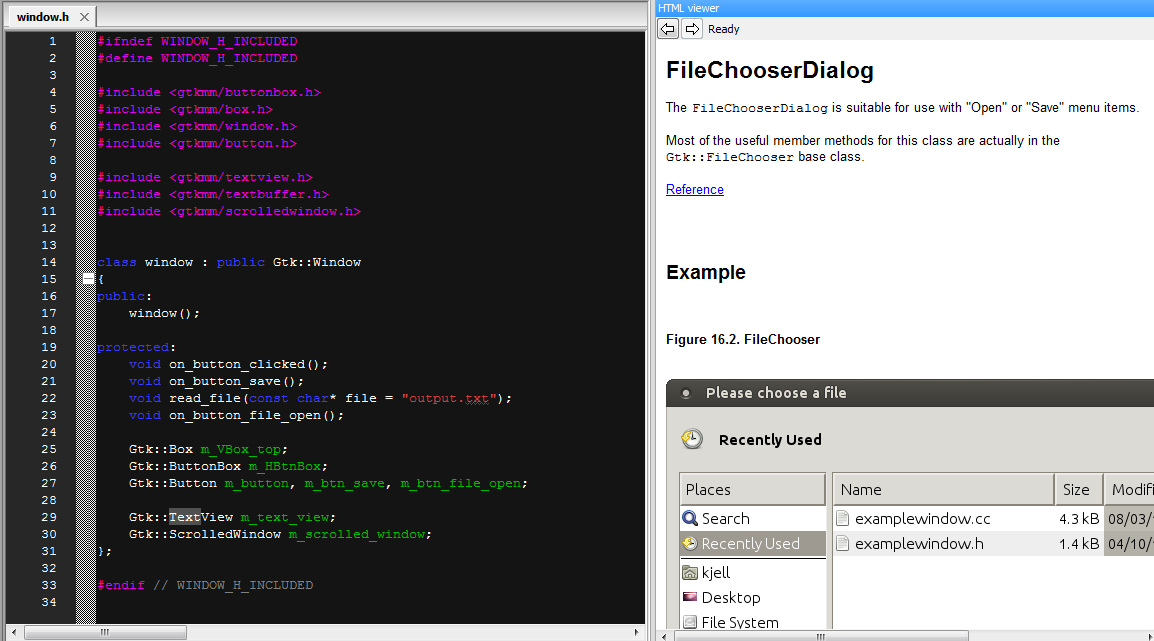Click the 4.3 kB size cell
Screen dimensions: 1154x641
(x=1078, y=518)
